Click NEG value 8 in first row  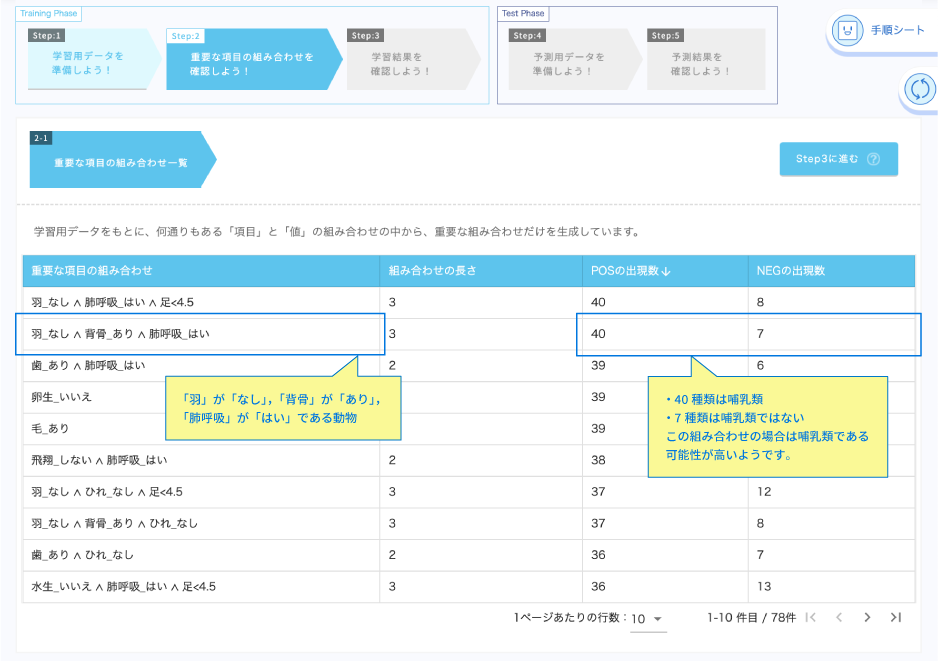[x=760, y=302]
